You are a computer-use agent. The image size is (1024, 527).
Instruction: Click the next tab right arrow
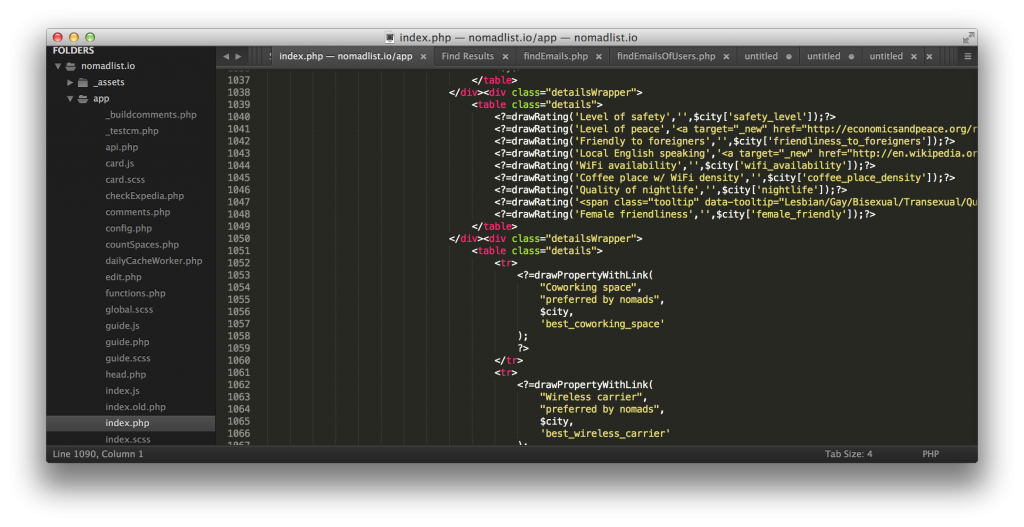(238, 57)
